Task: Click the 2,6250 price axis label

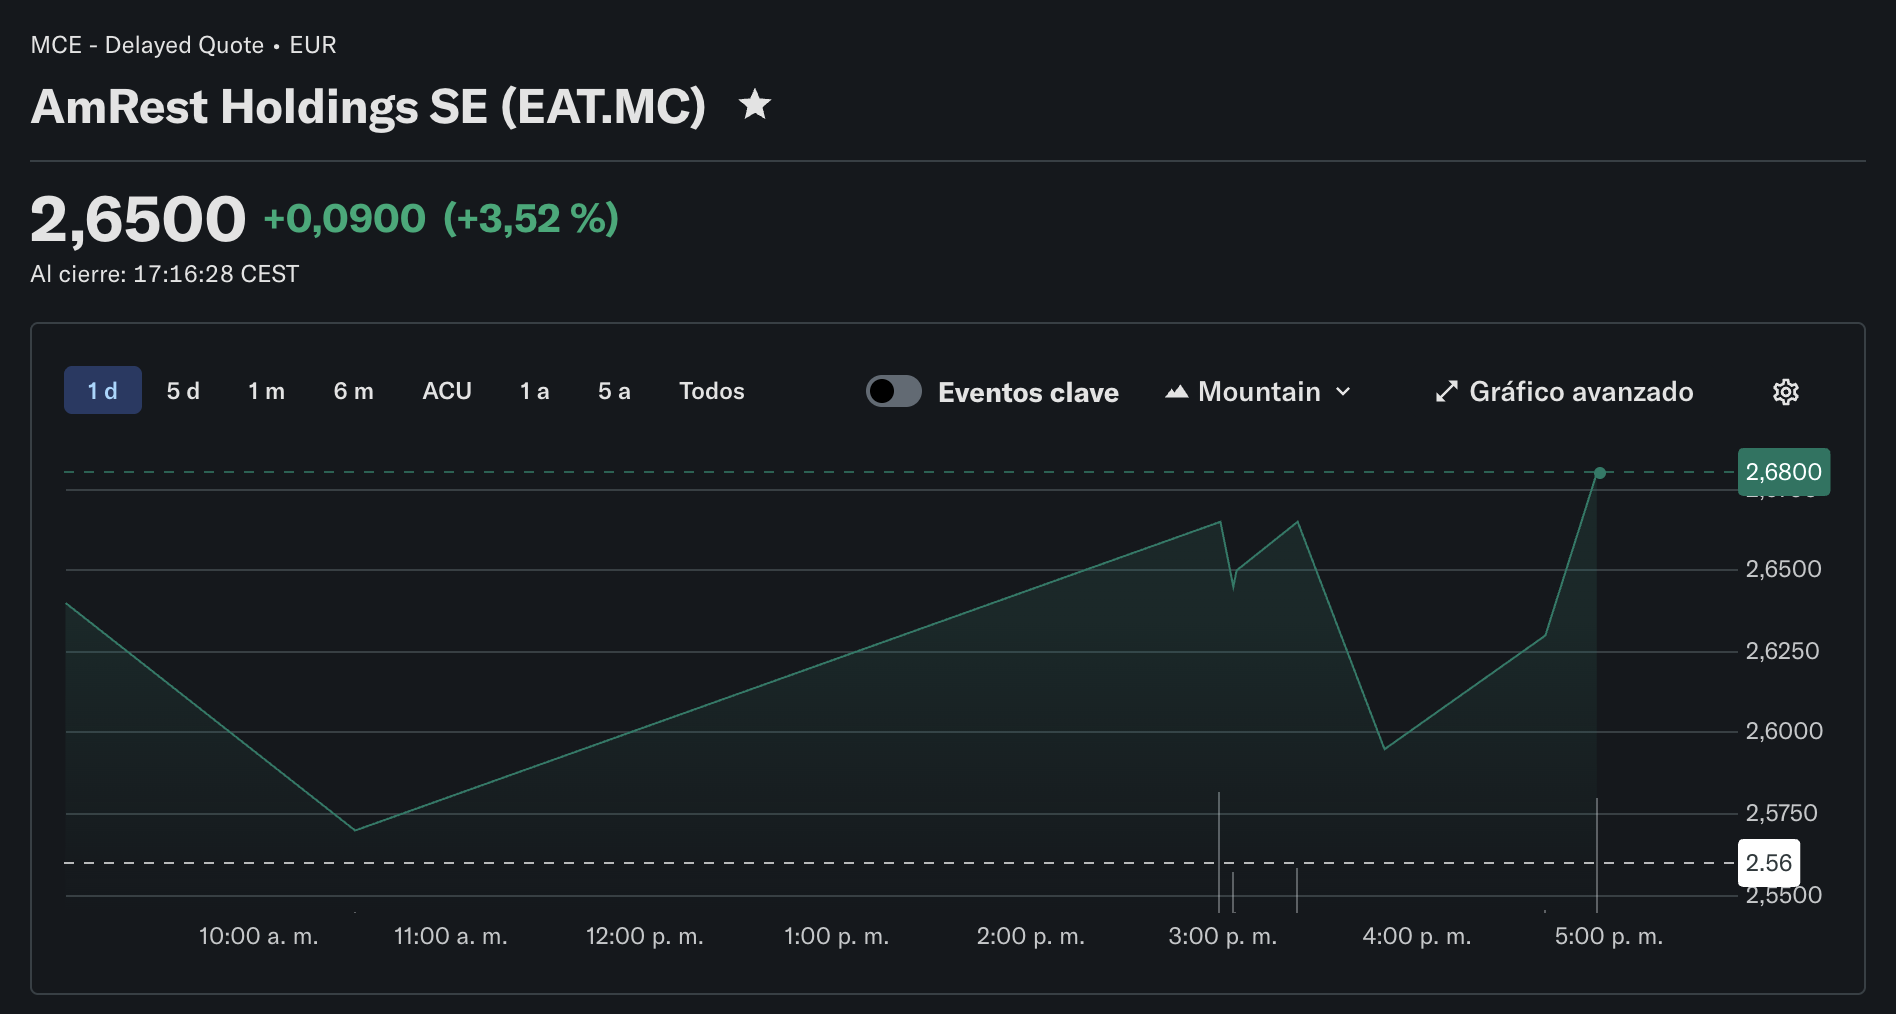Action: coord(1783,651)
